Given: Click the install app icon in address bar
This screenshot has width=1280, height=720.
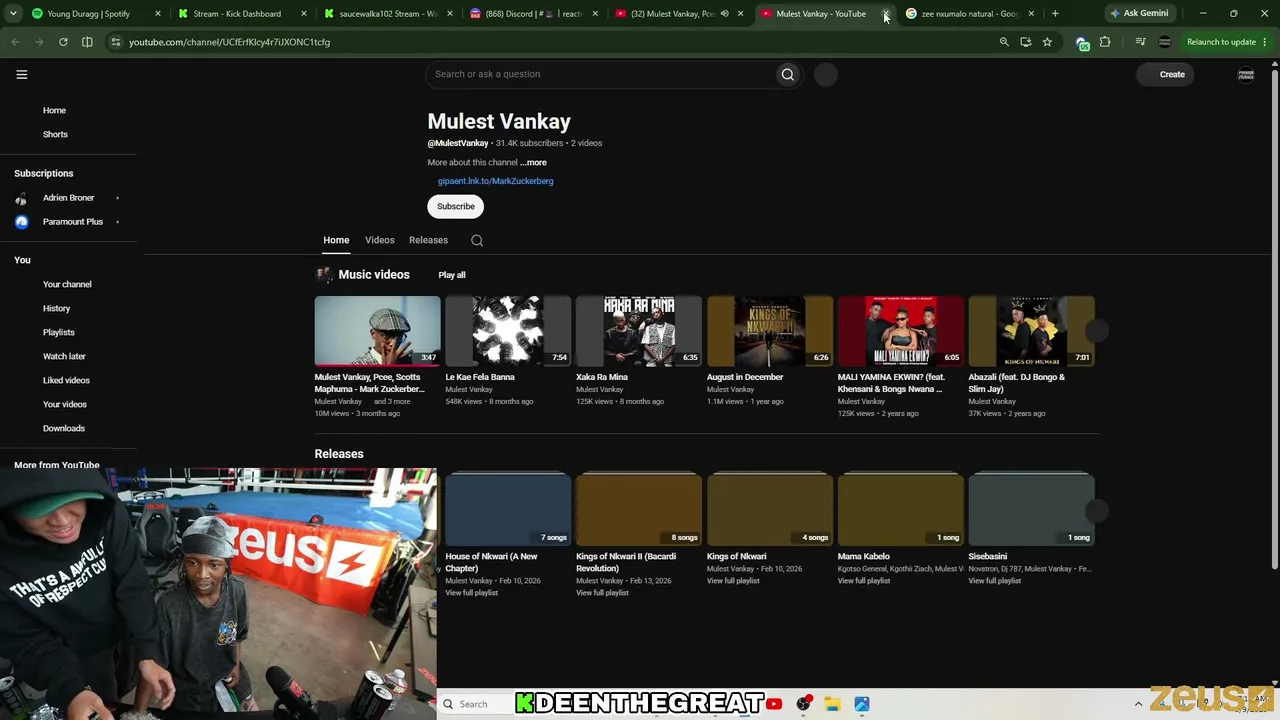Looking at the screenshot, I should (1026, 42).
